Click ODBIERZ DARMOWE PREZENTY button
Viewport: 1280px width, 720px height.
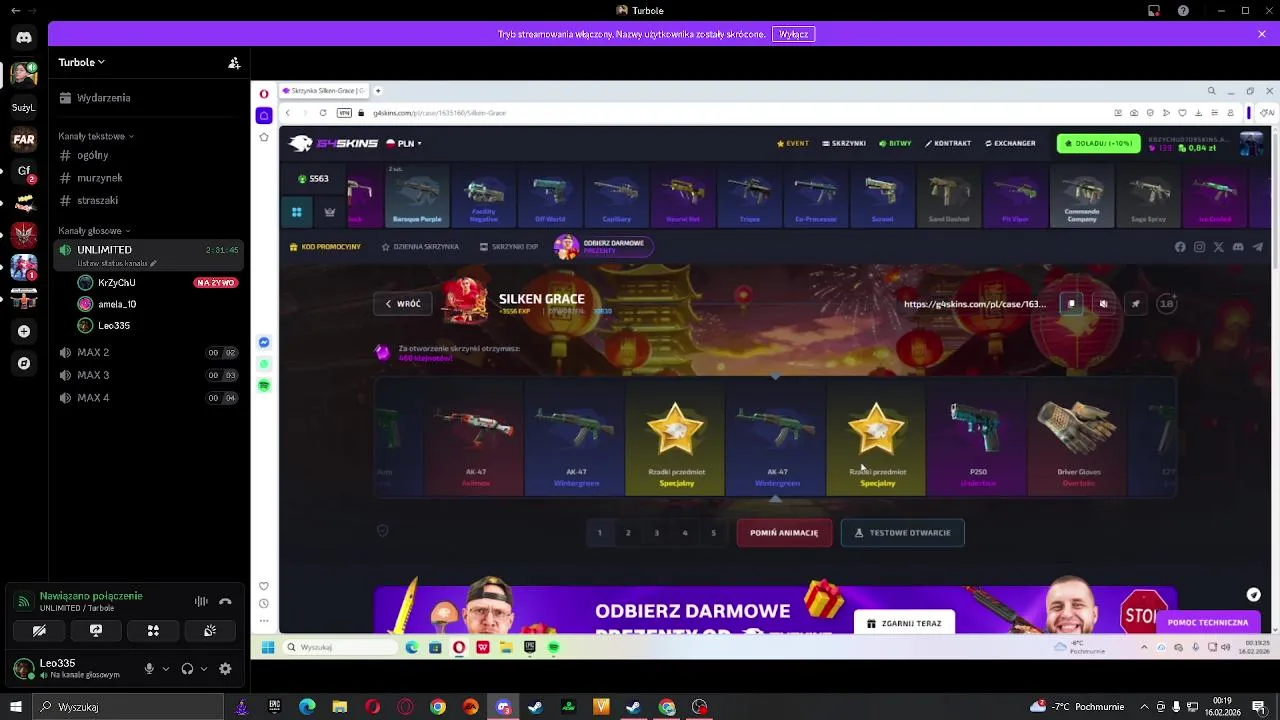603,247
